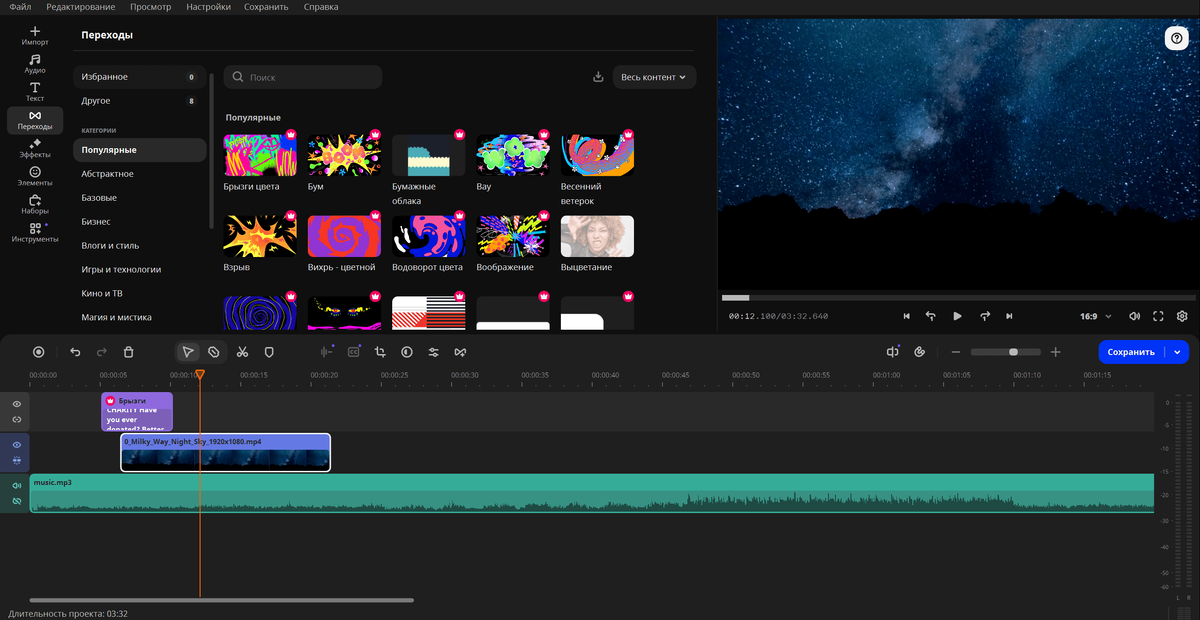Open the Инструменты sidebar section
The image size is (1200, 620).
point(35,232)
